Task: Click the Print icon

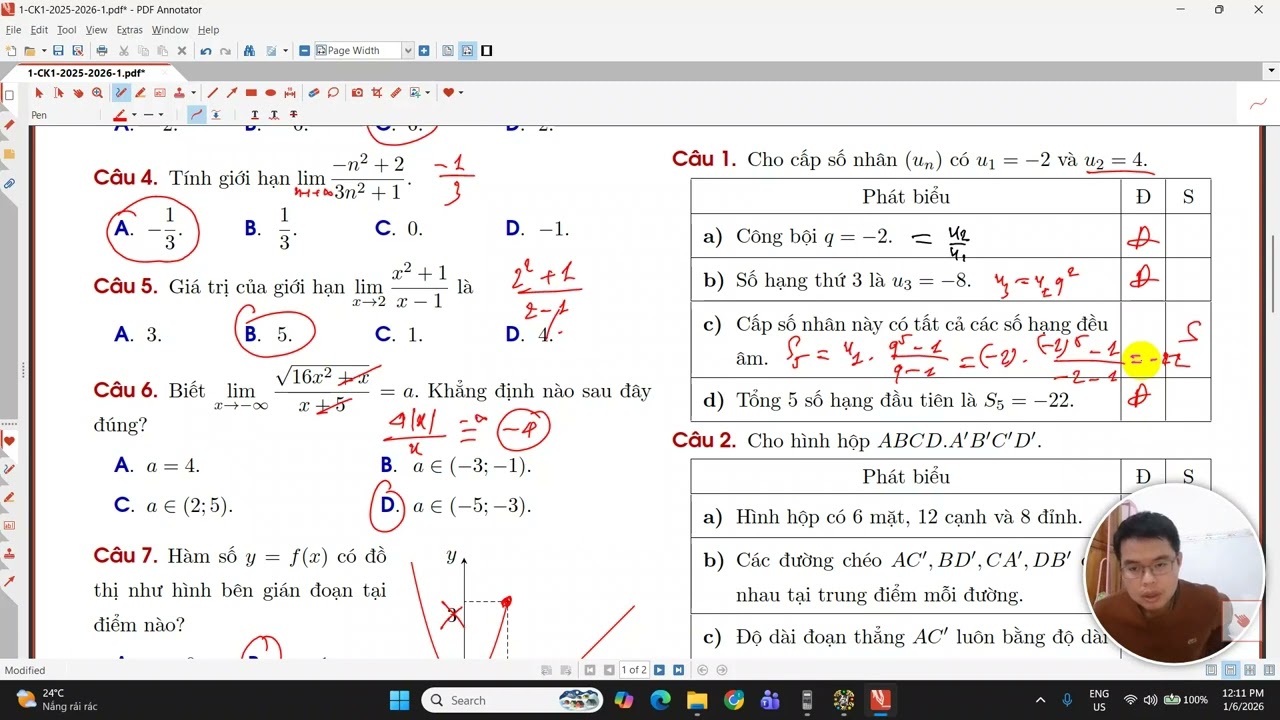Action: click(102, 50)
